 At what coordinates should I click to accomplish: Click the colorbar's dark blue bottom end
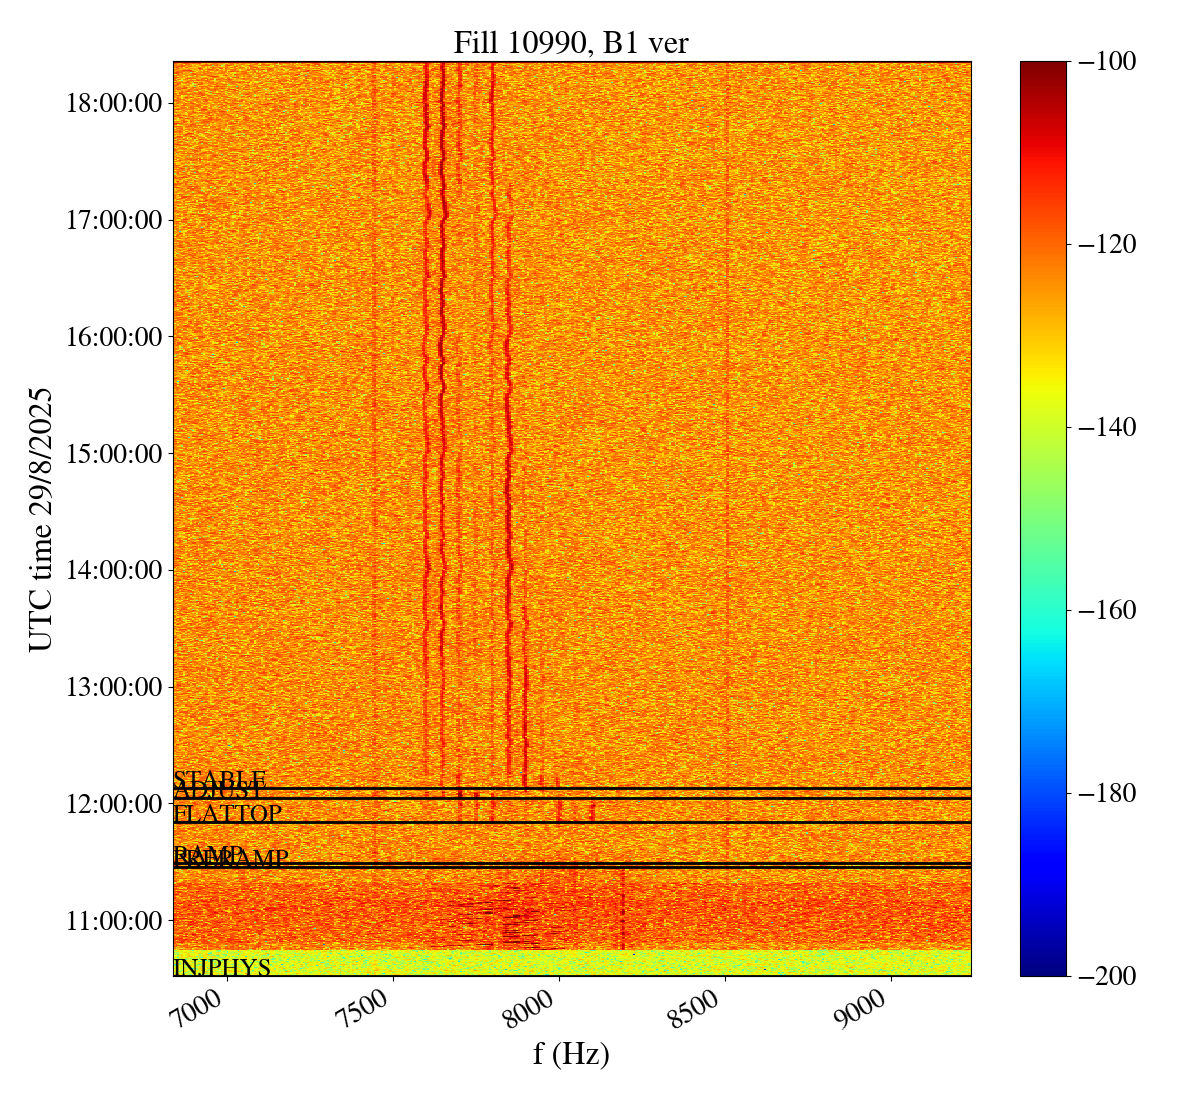[x=1043, y=970]
